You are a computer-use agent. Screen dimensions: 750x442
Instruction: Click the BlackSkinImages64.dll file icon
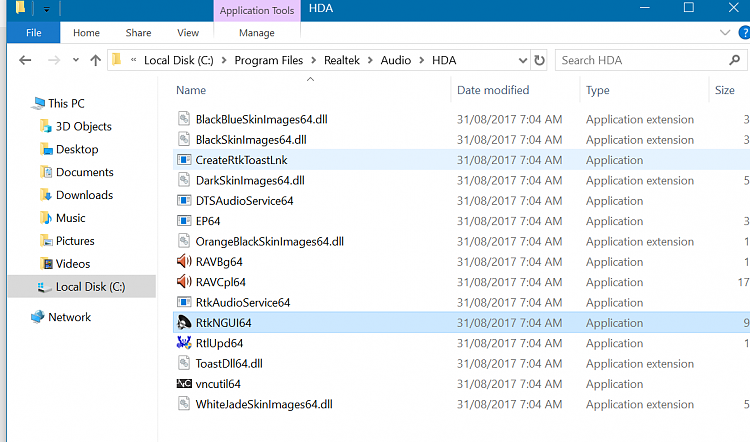coord(184,139)
